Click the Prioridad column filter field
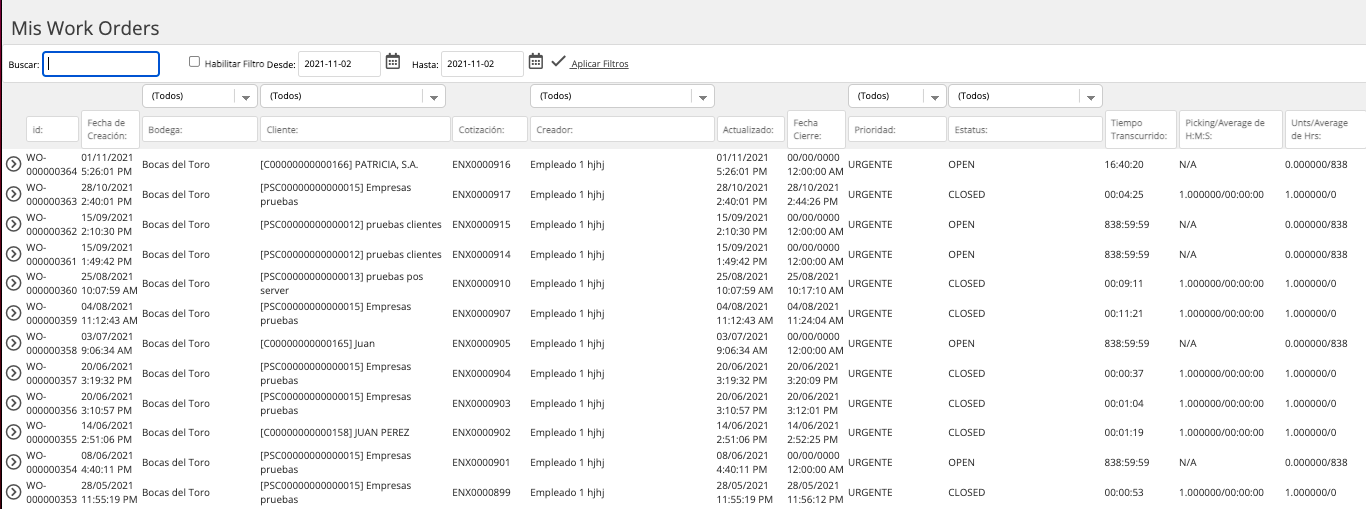Screen dimensions: 1366x509 click(x=897, y=129)
